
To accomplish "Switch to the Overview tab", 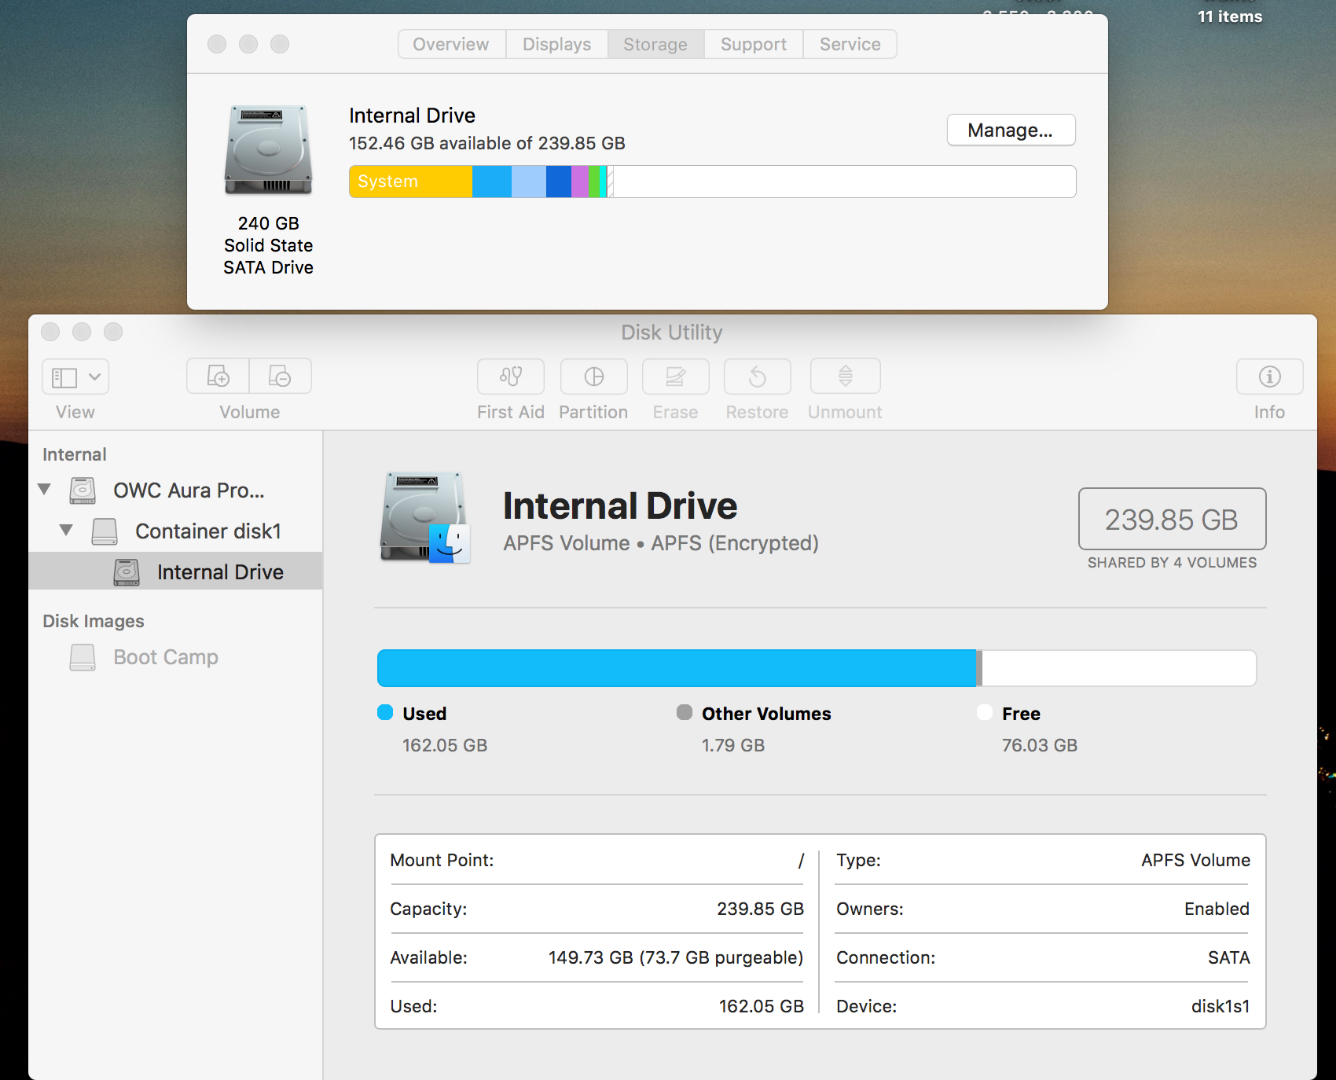I will click(451, 44).
